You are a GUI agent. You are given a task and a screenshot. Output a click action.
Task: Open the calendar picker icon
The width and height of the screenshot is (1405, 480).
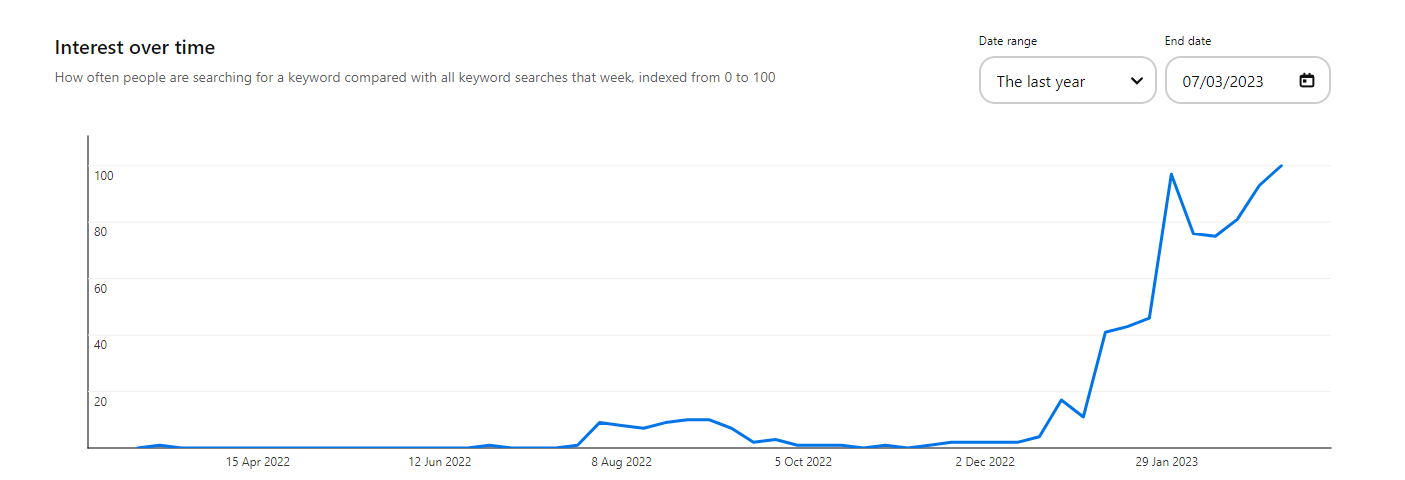pyautogui.click(x=1306, y=81)
